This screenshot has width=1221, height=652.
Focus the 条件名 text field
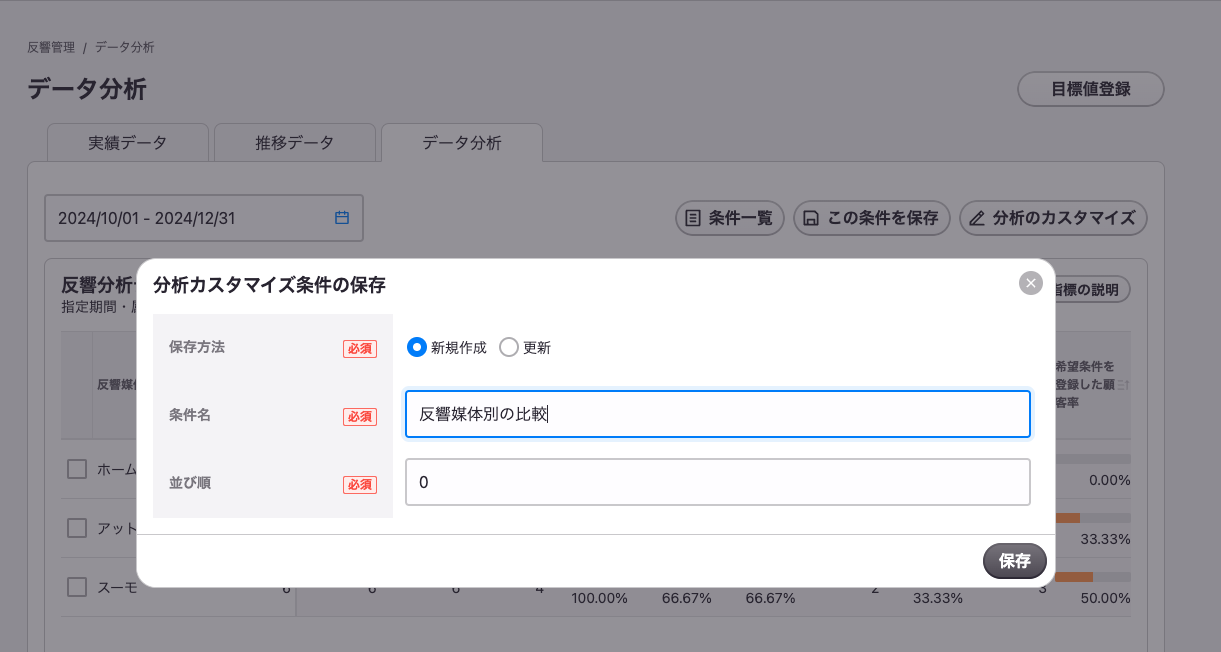[x=717, y=414]
